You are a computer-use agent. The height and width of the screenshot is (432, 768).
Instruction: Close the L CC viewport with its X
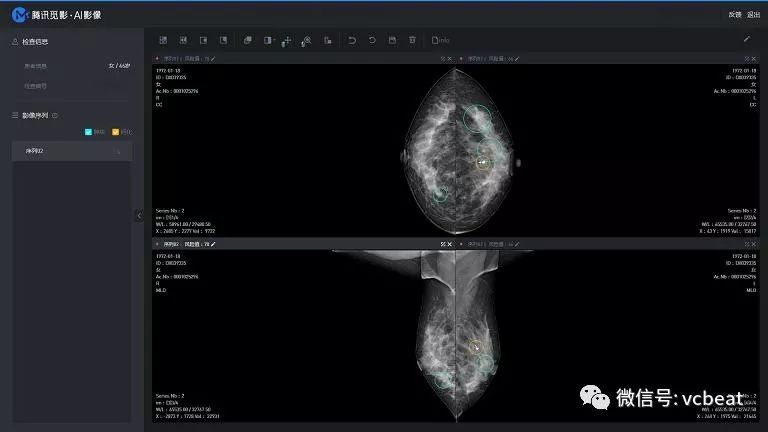pos(754,59)
